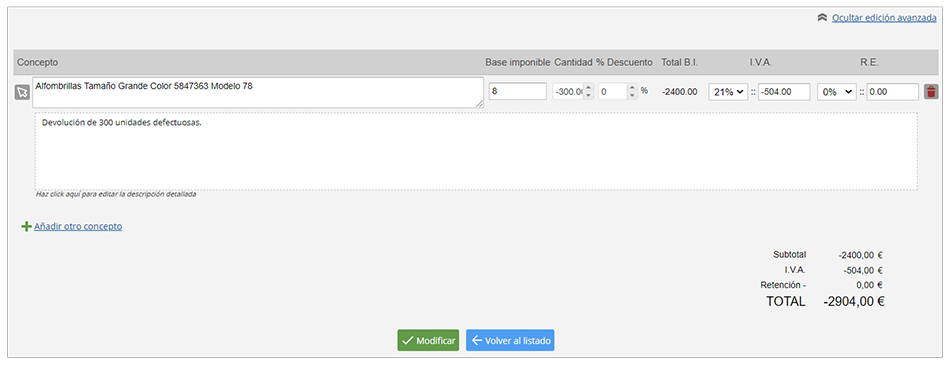Viewport: 950px width, 365px height.
Task: Decrease Cantidad with the down arrow
Action: (588, 96)
